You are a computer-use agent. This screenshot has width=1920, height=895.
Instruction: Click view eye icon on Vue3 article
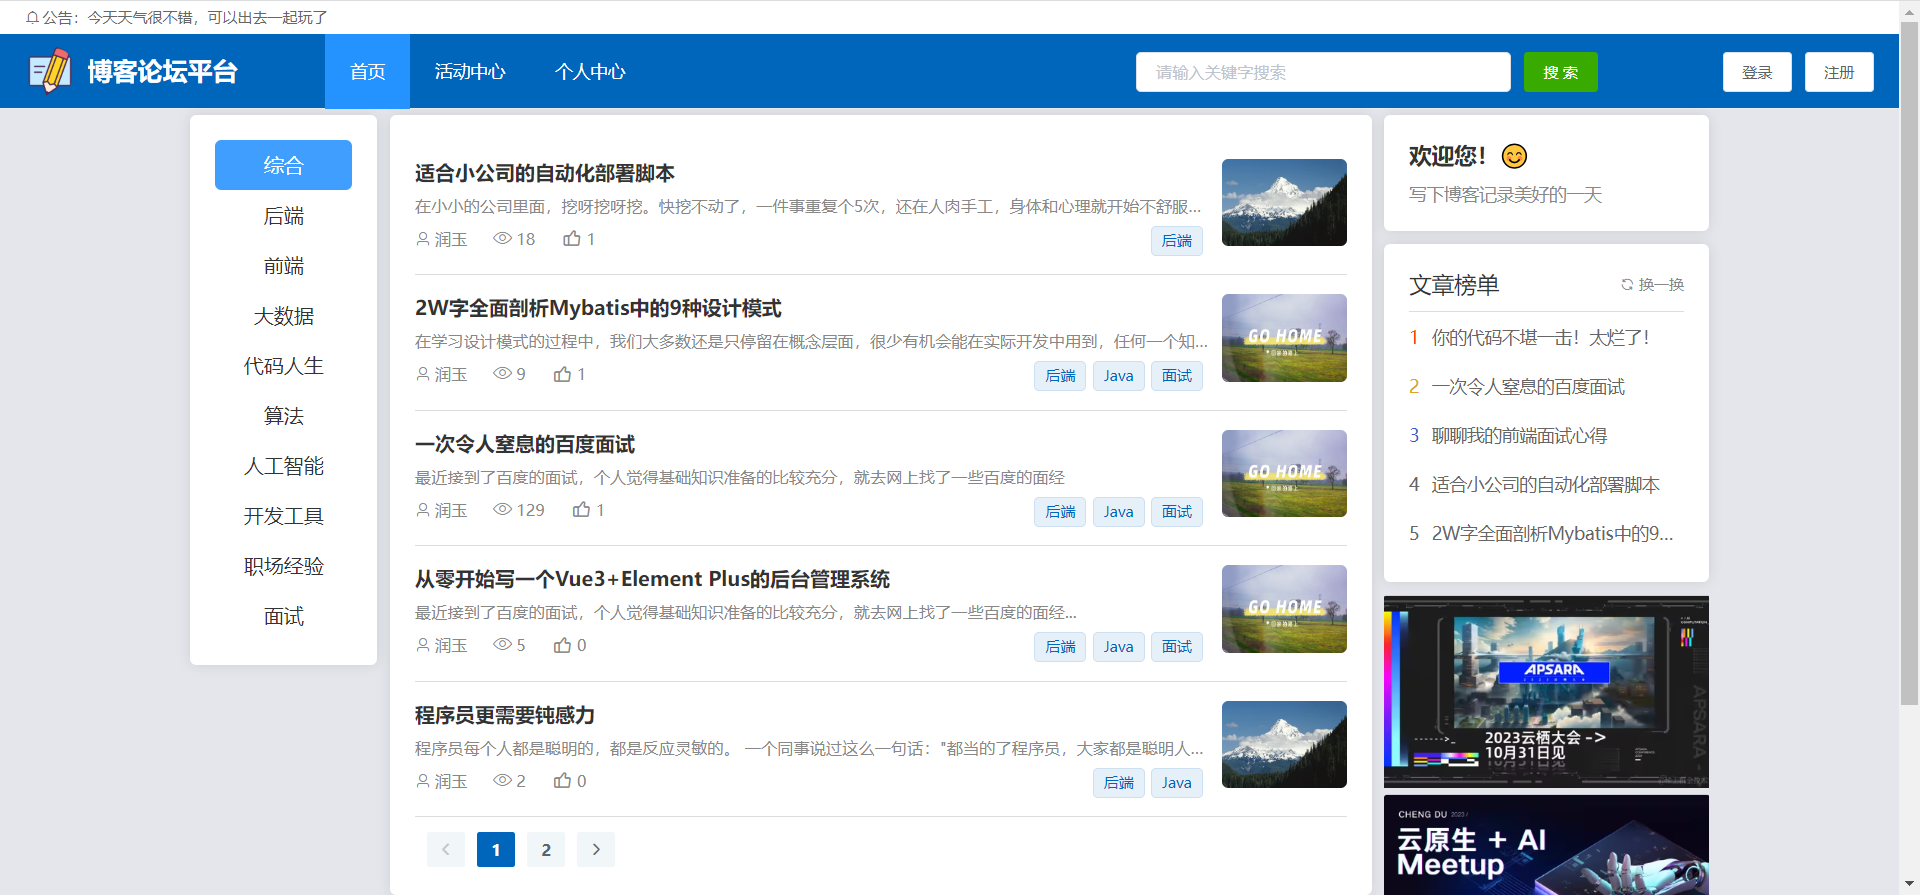click(x=502, y=645)
